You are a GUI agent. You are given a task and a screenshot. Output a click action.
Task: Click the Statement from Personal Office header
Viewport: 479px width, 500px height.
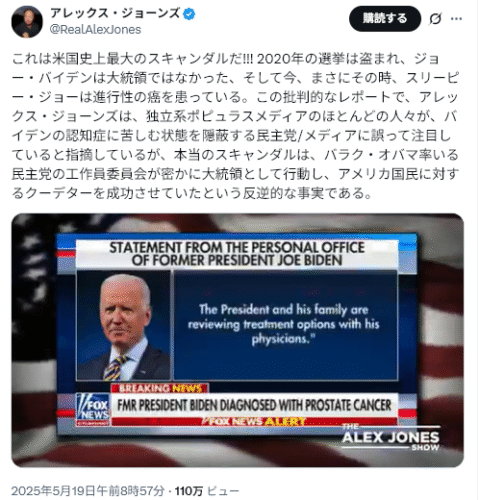point(237,254)
